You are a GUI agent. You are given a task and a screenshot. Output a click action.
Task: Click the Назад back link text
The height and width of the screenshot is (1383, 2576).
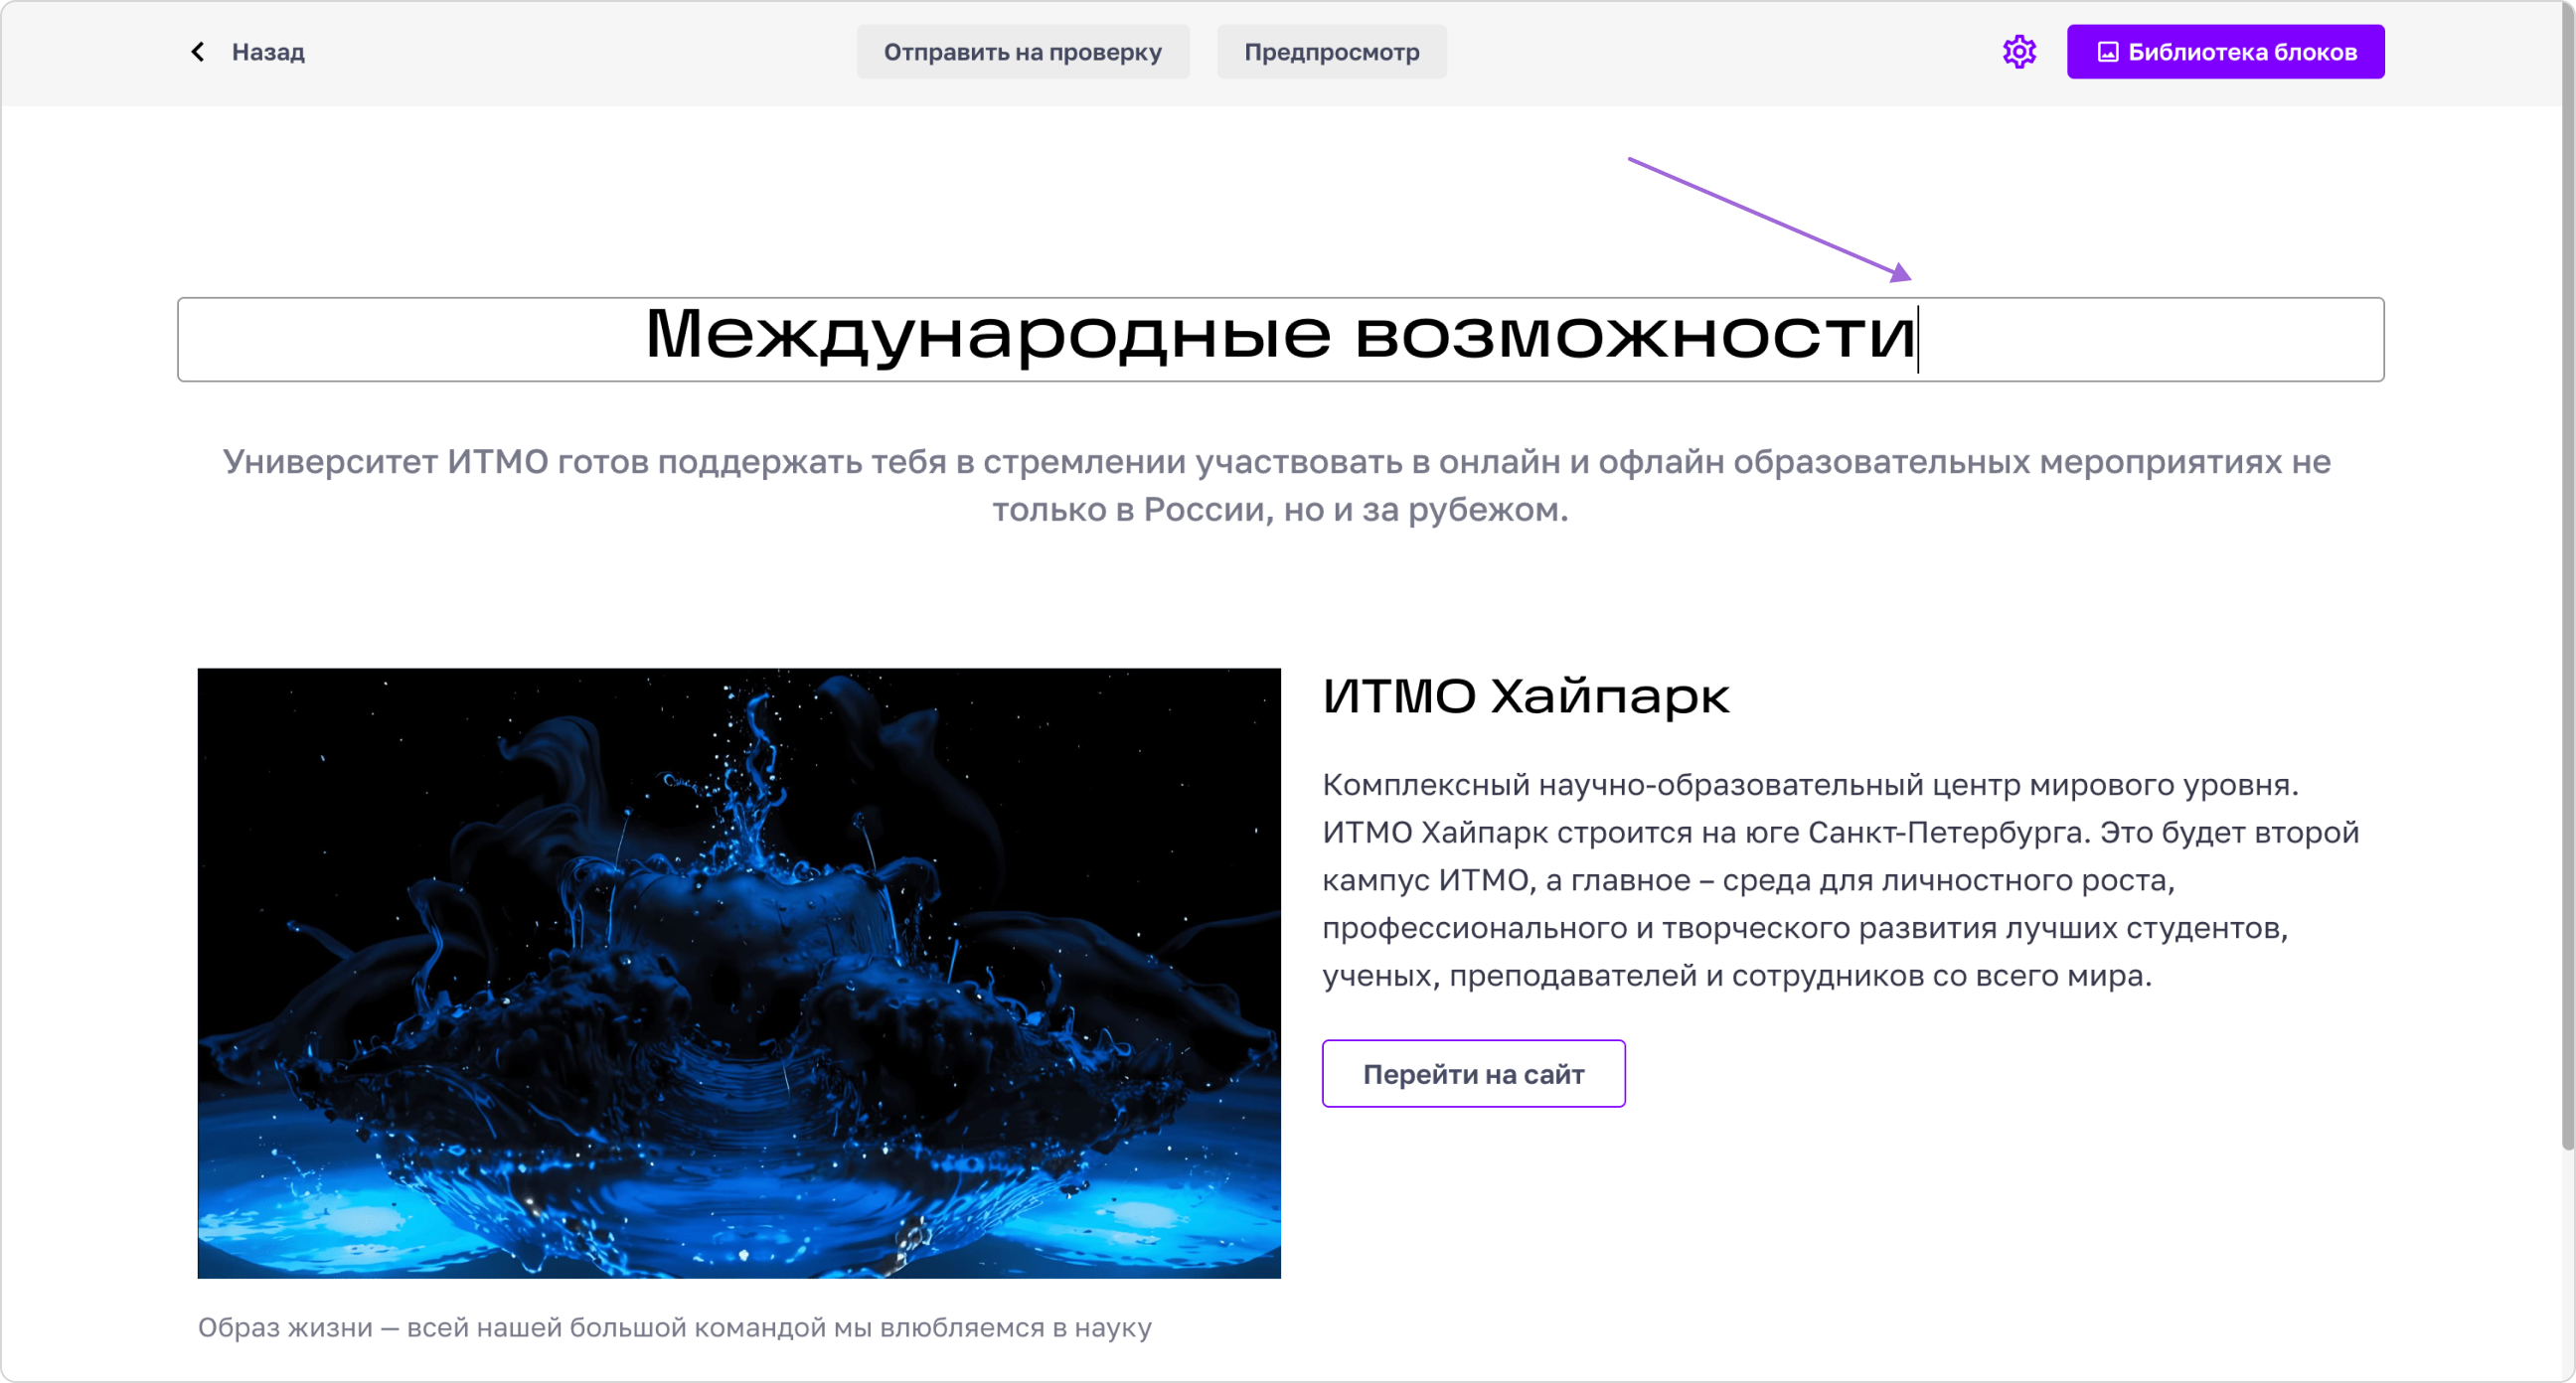[268, 52]
